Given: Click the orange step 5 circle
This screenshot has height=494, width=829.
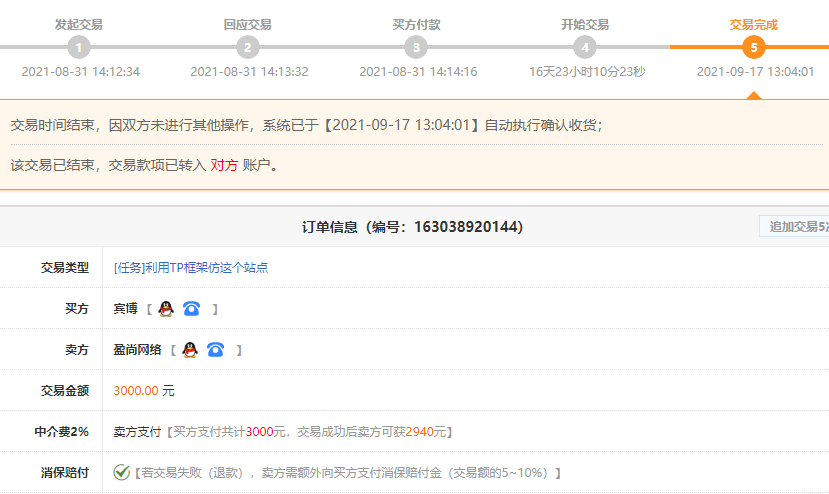Looking at the screenshot, I should [754, 47].
